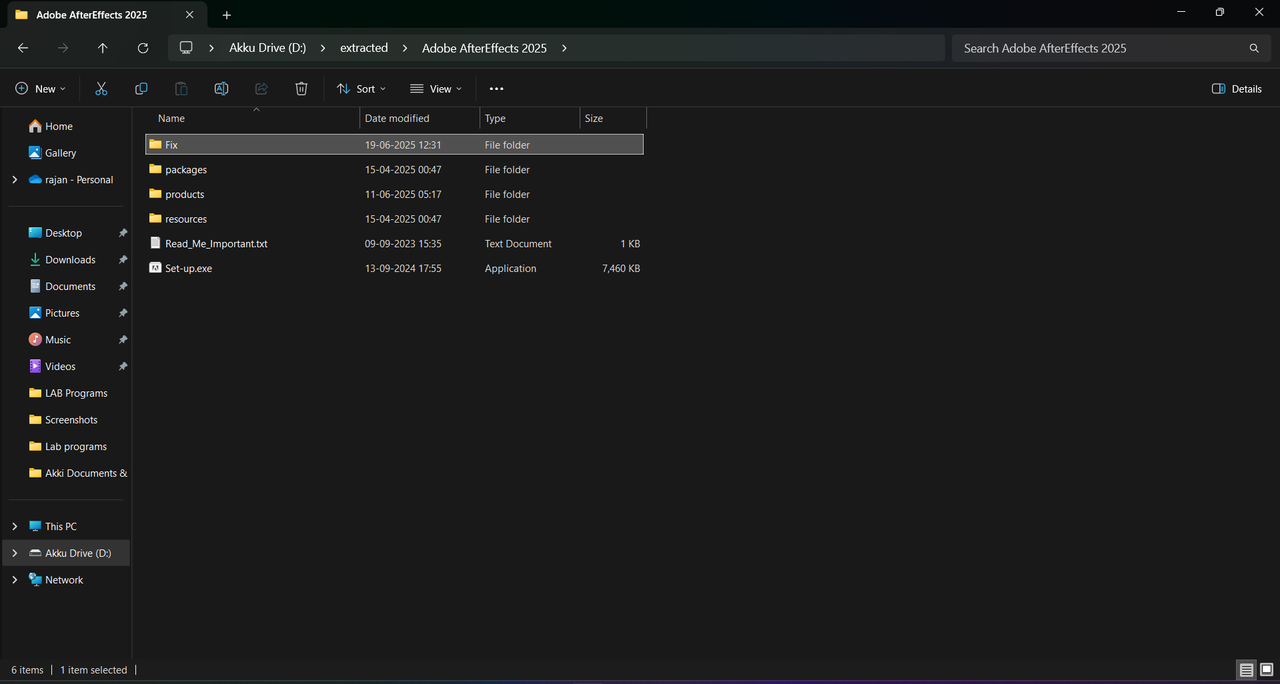Click Akku Drive (D:) in address breadcrumb

pyautogui.click(x=268, y=48)
